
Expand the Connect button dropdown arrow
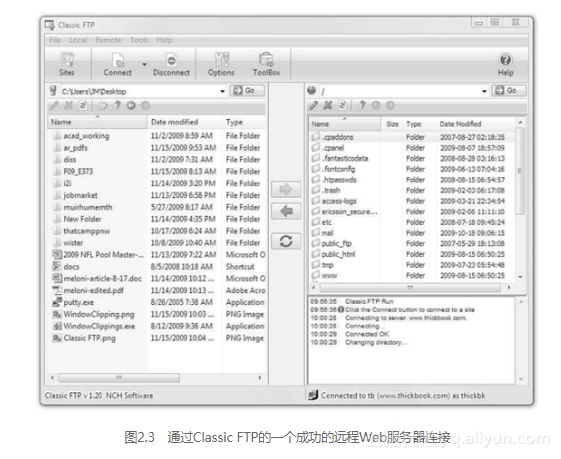coord(145,64)
